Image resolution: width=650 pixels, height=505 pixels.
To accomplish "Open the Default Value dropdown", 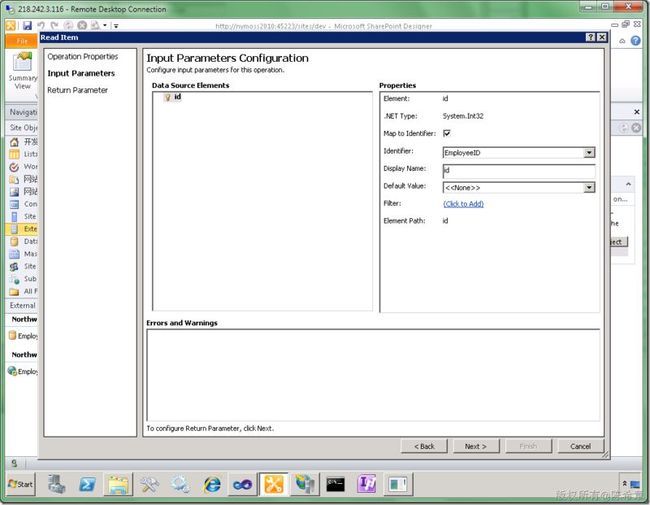I will pyautogui.click(x=589, y=187).
